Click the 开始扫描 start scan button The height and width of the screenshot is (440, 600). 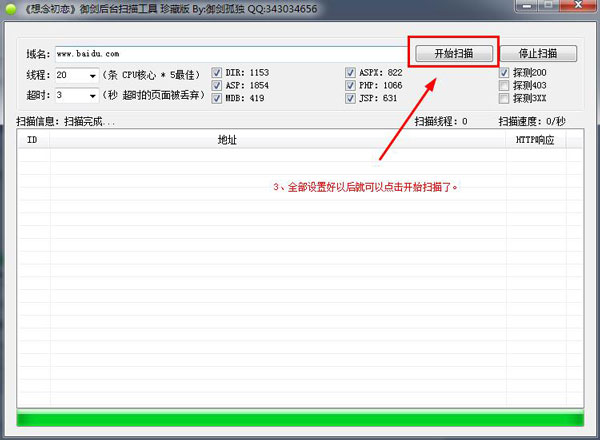coord(454,53)
